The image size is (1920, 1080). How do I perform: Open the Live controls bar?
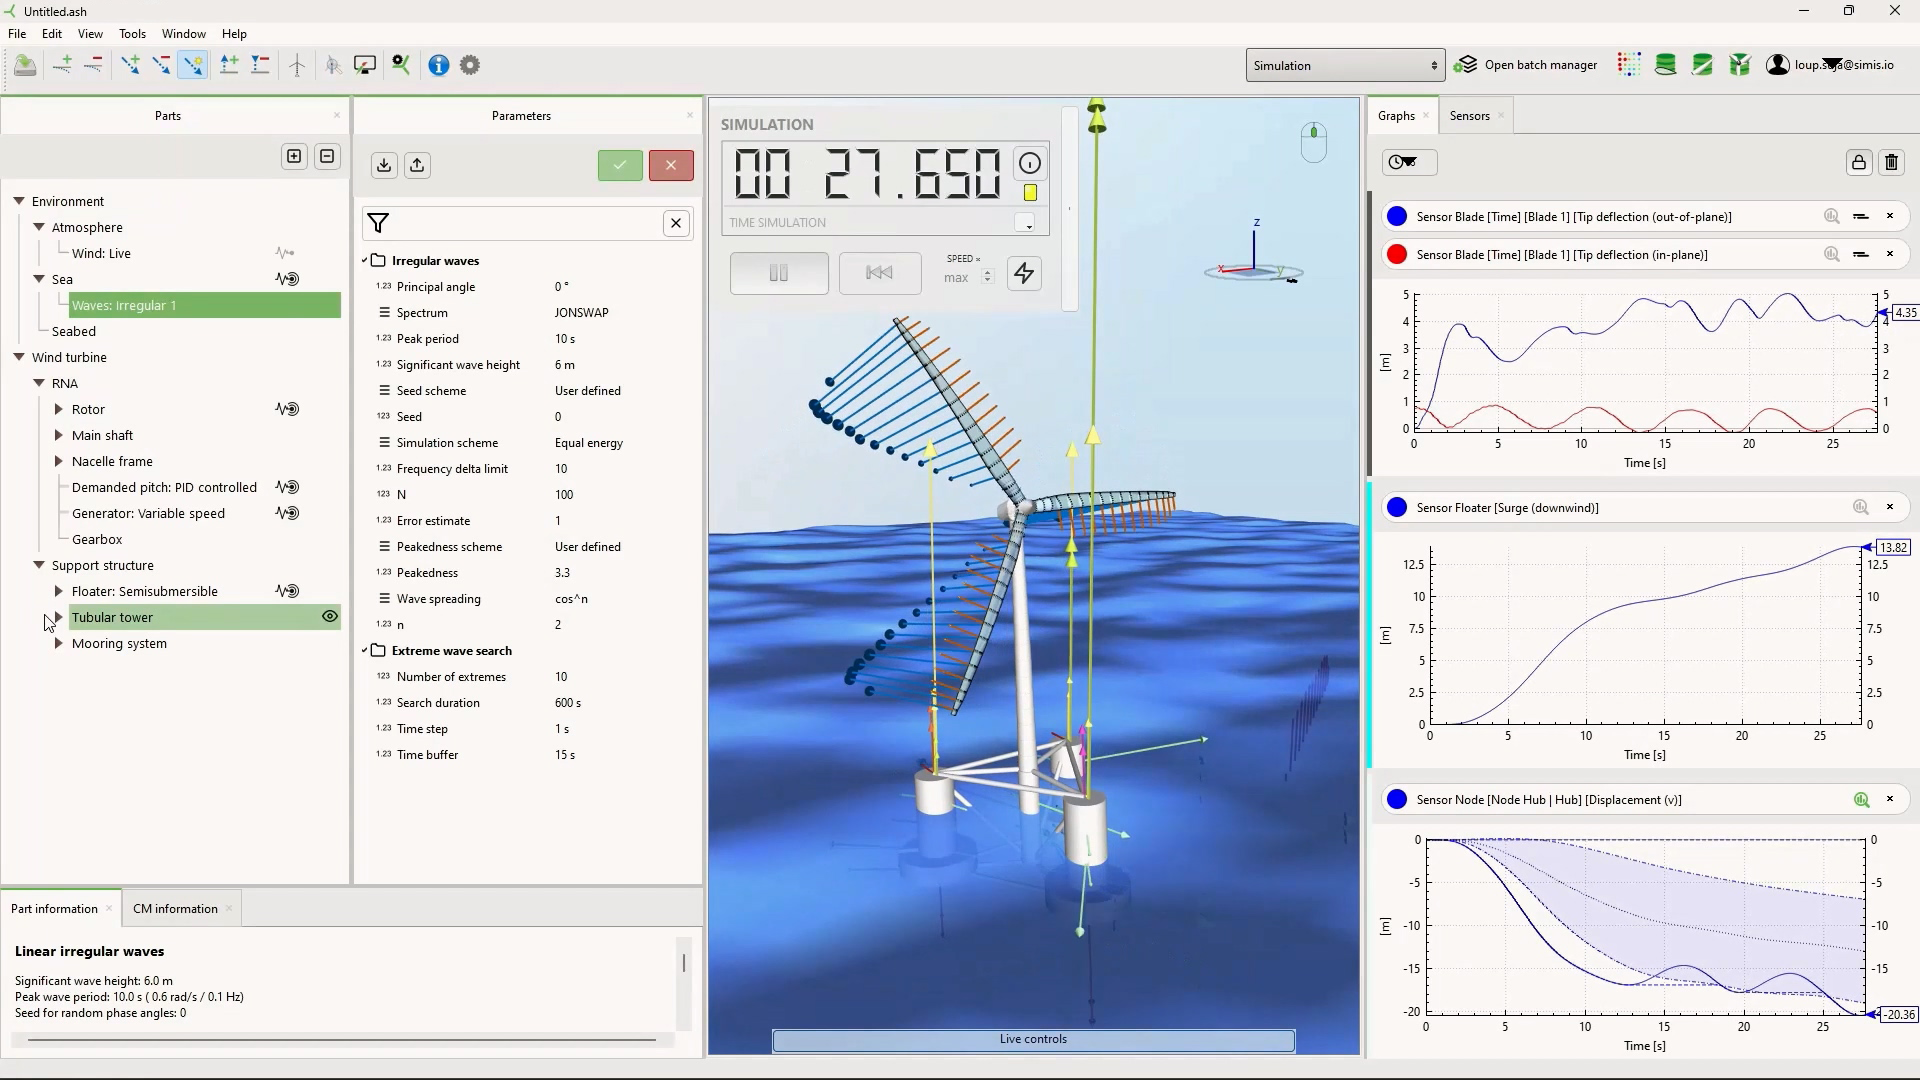tap(1033, 1040)
